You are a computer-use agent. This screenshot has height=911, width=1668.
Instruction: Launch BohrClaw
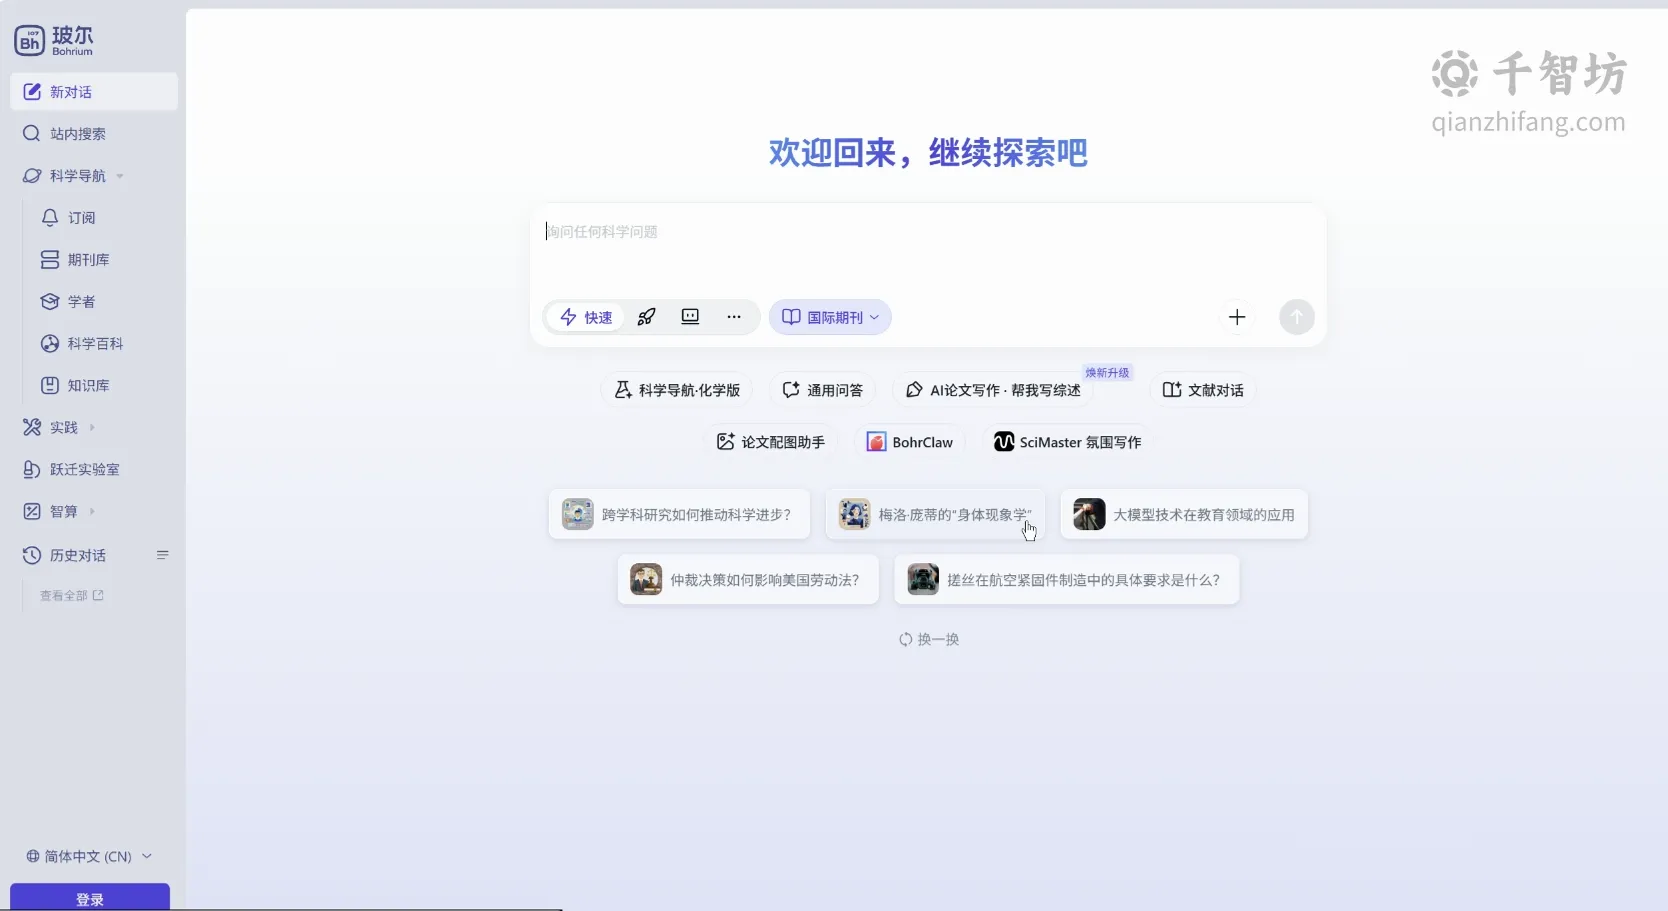(x=909, y=442)
